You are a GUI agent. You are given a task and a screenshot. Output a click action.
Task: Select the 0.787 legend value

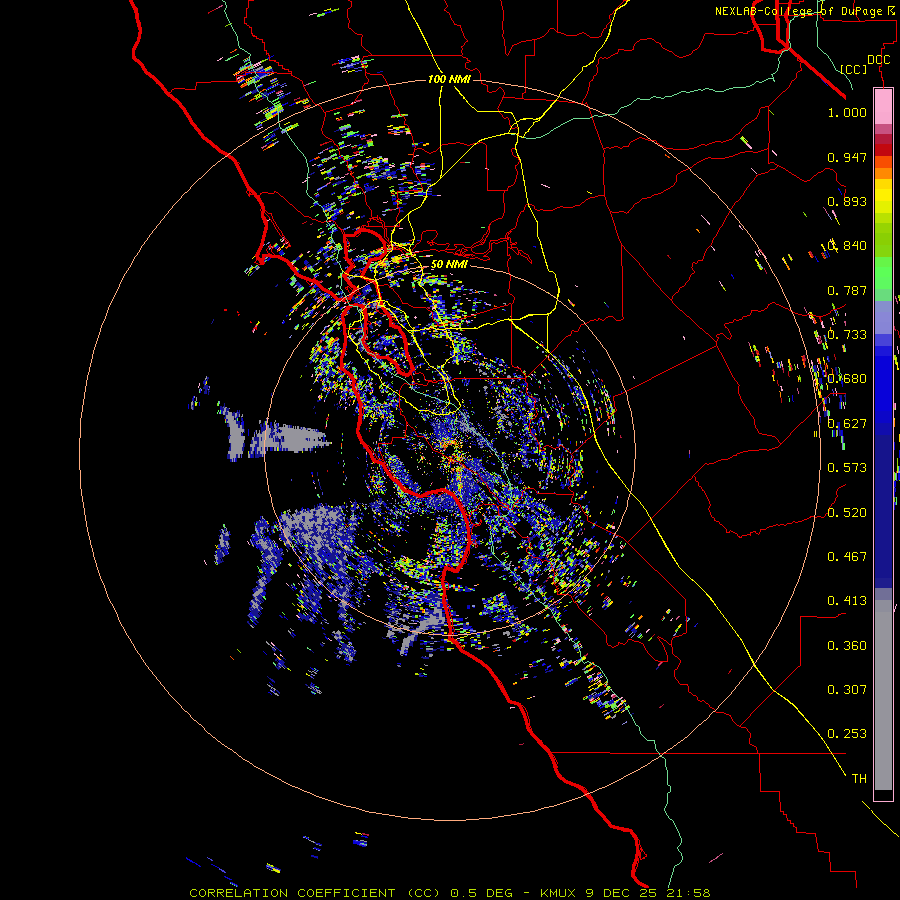[x=847, y=290]
